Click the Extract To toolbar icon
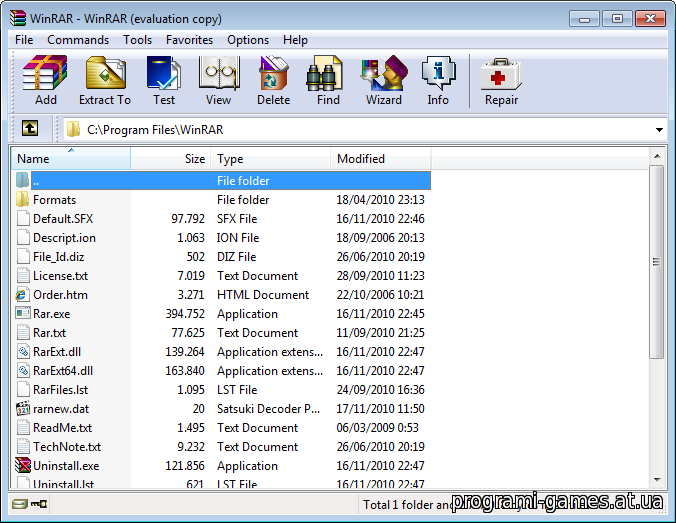The height and width of the screenshot is (523, 676). (105, 81)
